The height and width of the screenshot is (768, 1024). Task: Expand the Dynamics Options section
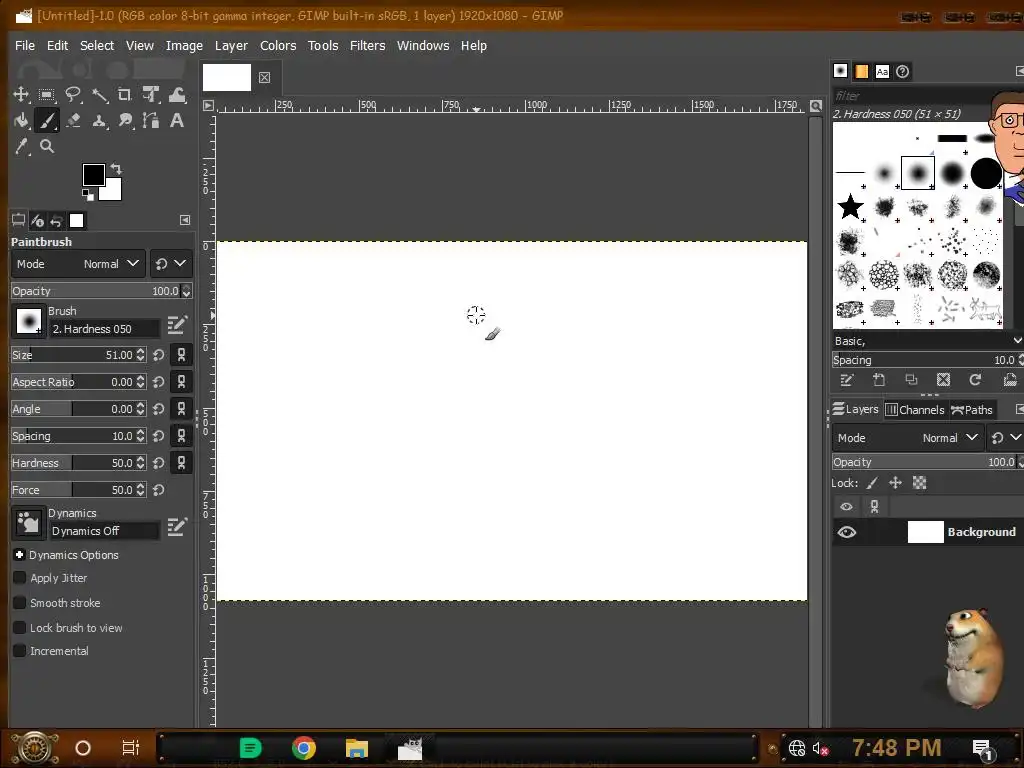tap(20, 555)
